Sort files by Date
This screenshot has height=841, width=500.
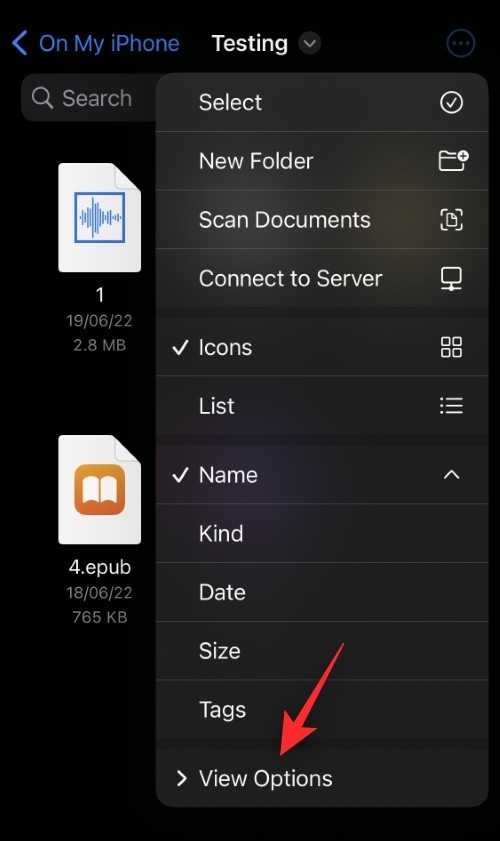[322, 592]
